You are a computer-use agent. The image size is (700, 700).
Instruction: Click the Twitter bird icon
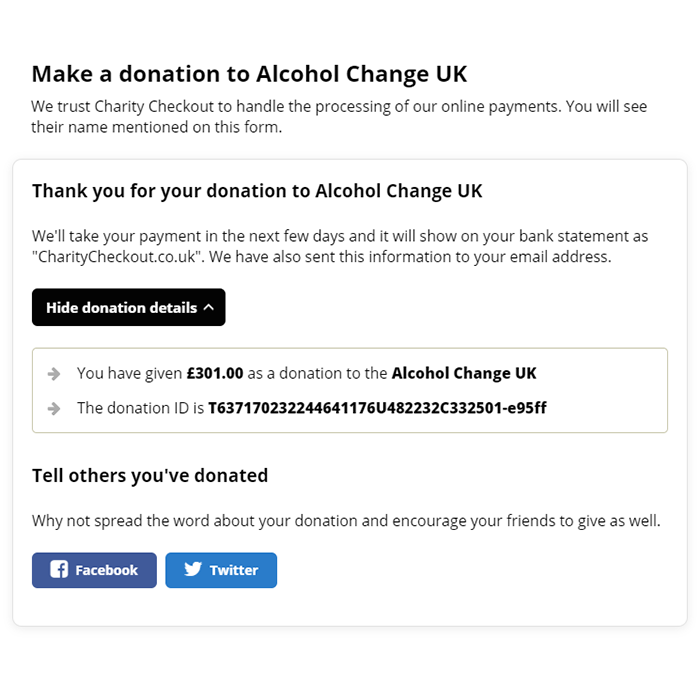[193, 569]
